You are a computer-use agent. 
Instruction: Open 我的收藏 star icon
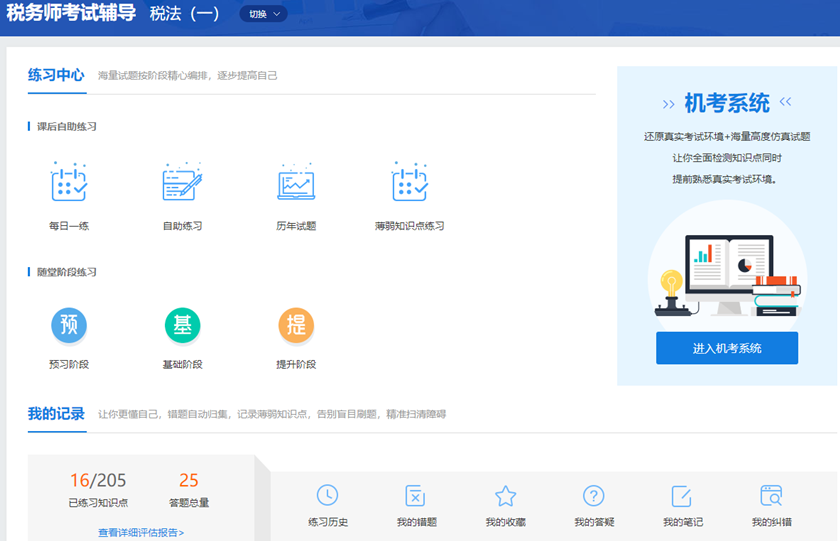pyautogui.click(x=505, y=496)
